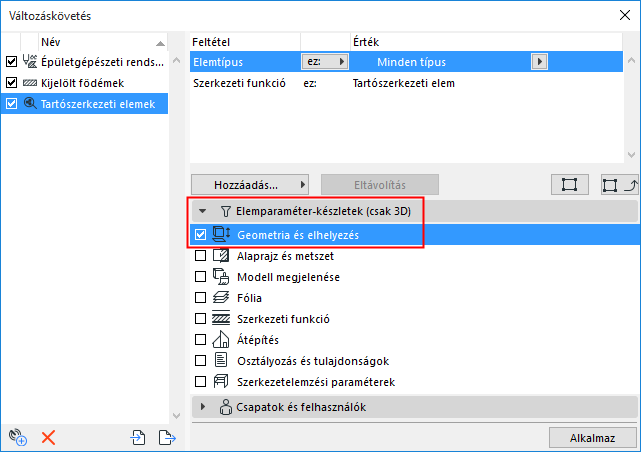Collapse Elemparaméter-készletek section
This screenshot has height=452, width=641.
(x=203, y=211)
